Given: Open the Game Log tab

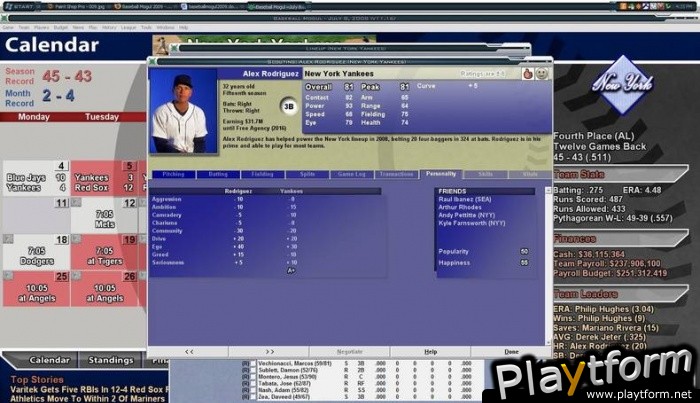Looking at the screenshot, I should click(x=352, y=174).
